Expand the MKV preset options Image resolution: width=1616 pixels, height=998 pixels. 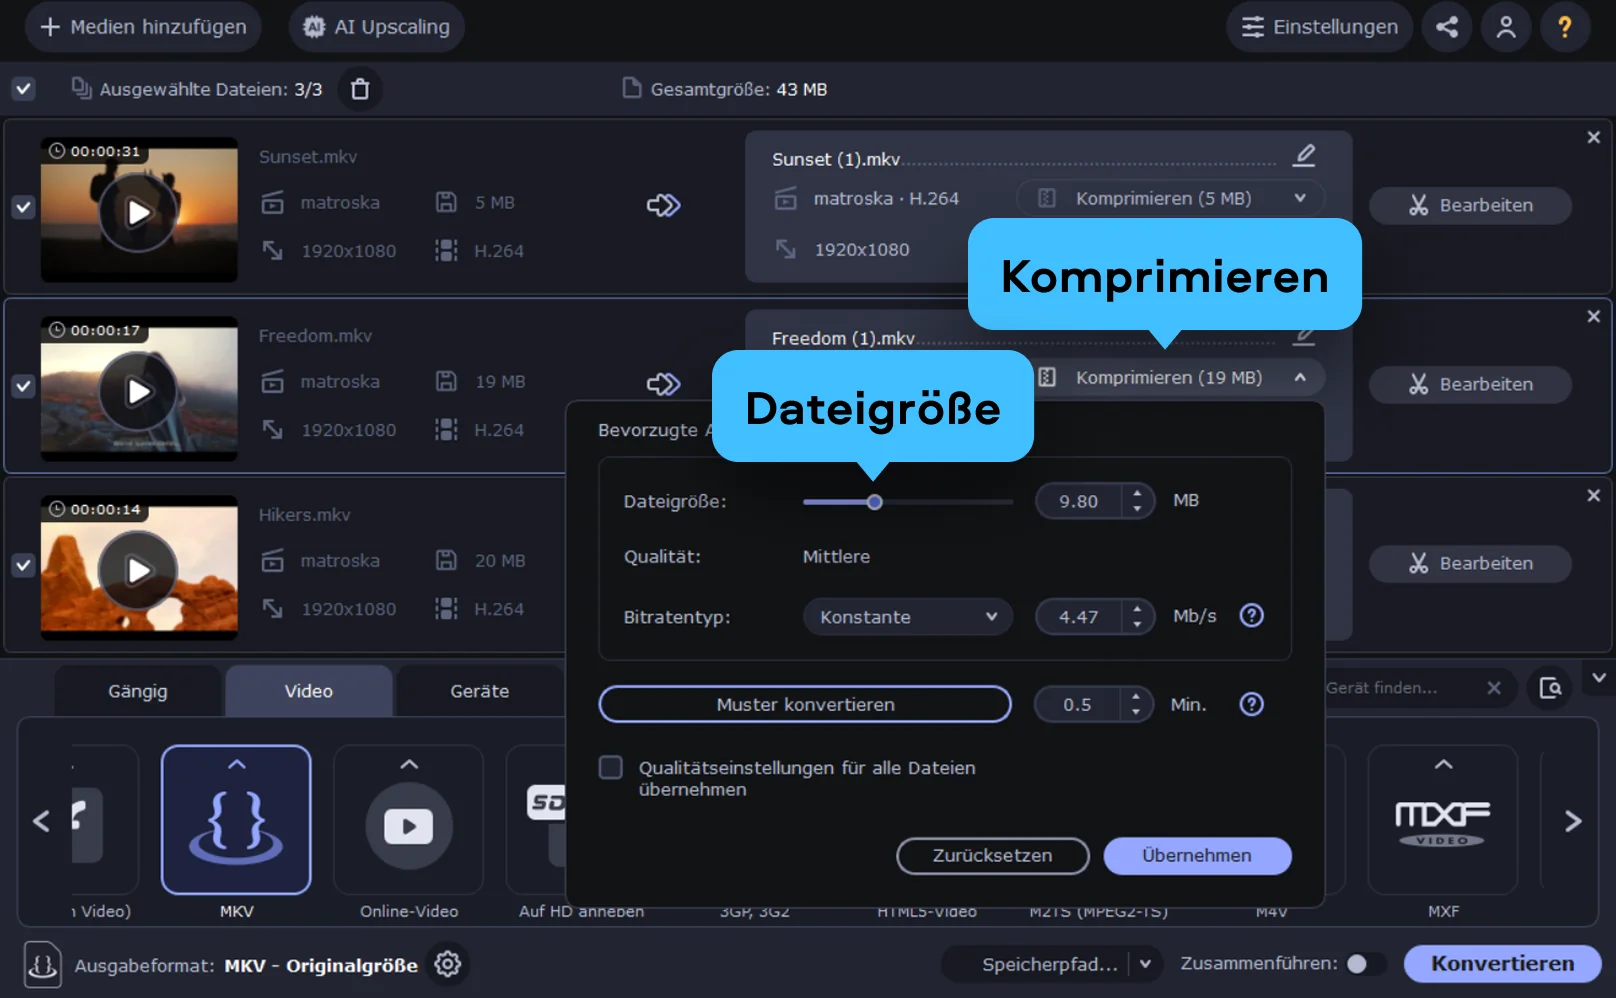pyautogui.click(x=236, y=764)
